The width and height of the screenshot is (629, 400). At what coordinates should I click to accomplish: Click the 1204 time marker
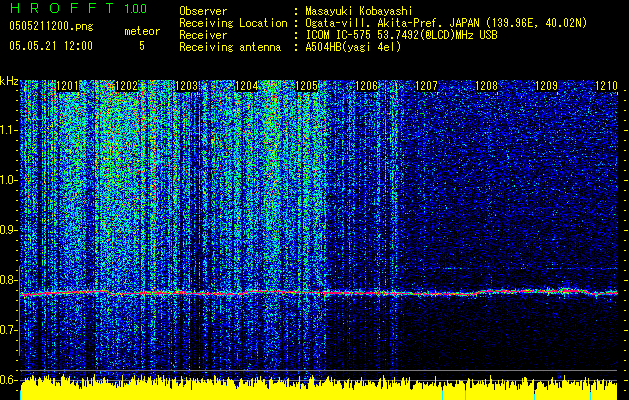pyautogui.click(x=246, y=86)
